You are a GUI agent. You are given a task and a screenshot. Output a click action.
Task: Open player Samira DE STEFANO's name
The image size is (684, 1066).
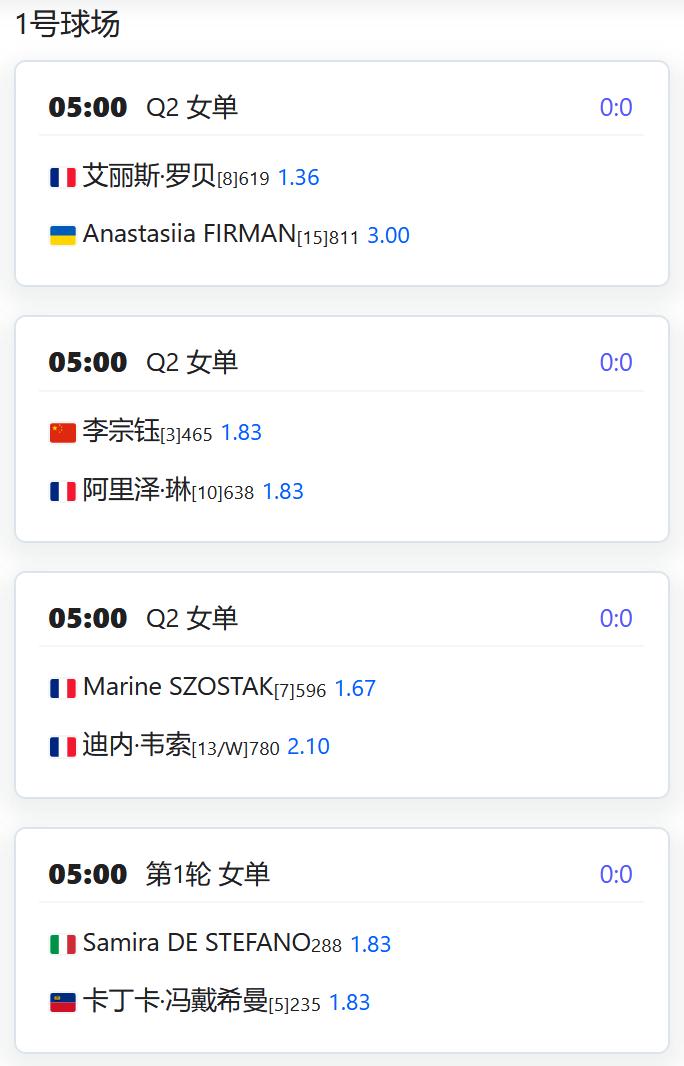pyautogui.click(x=196, y=942)
